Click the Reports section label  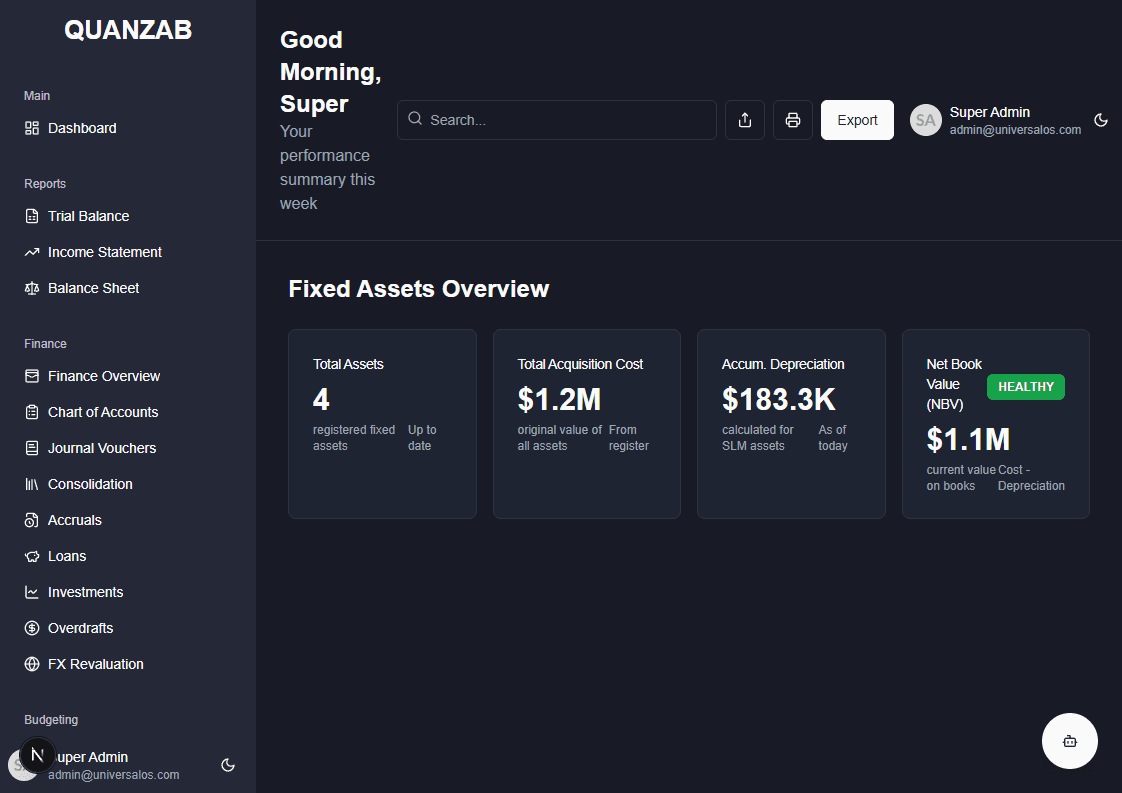point(45,184)
